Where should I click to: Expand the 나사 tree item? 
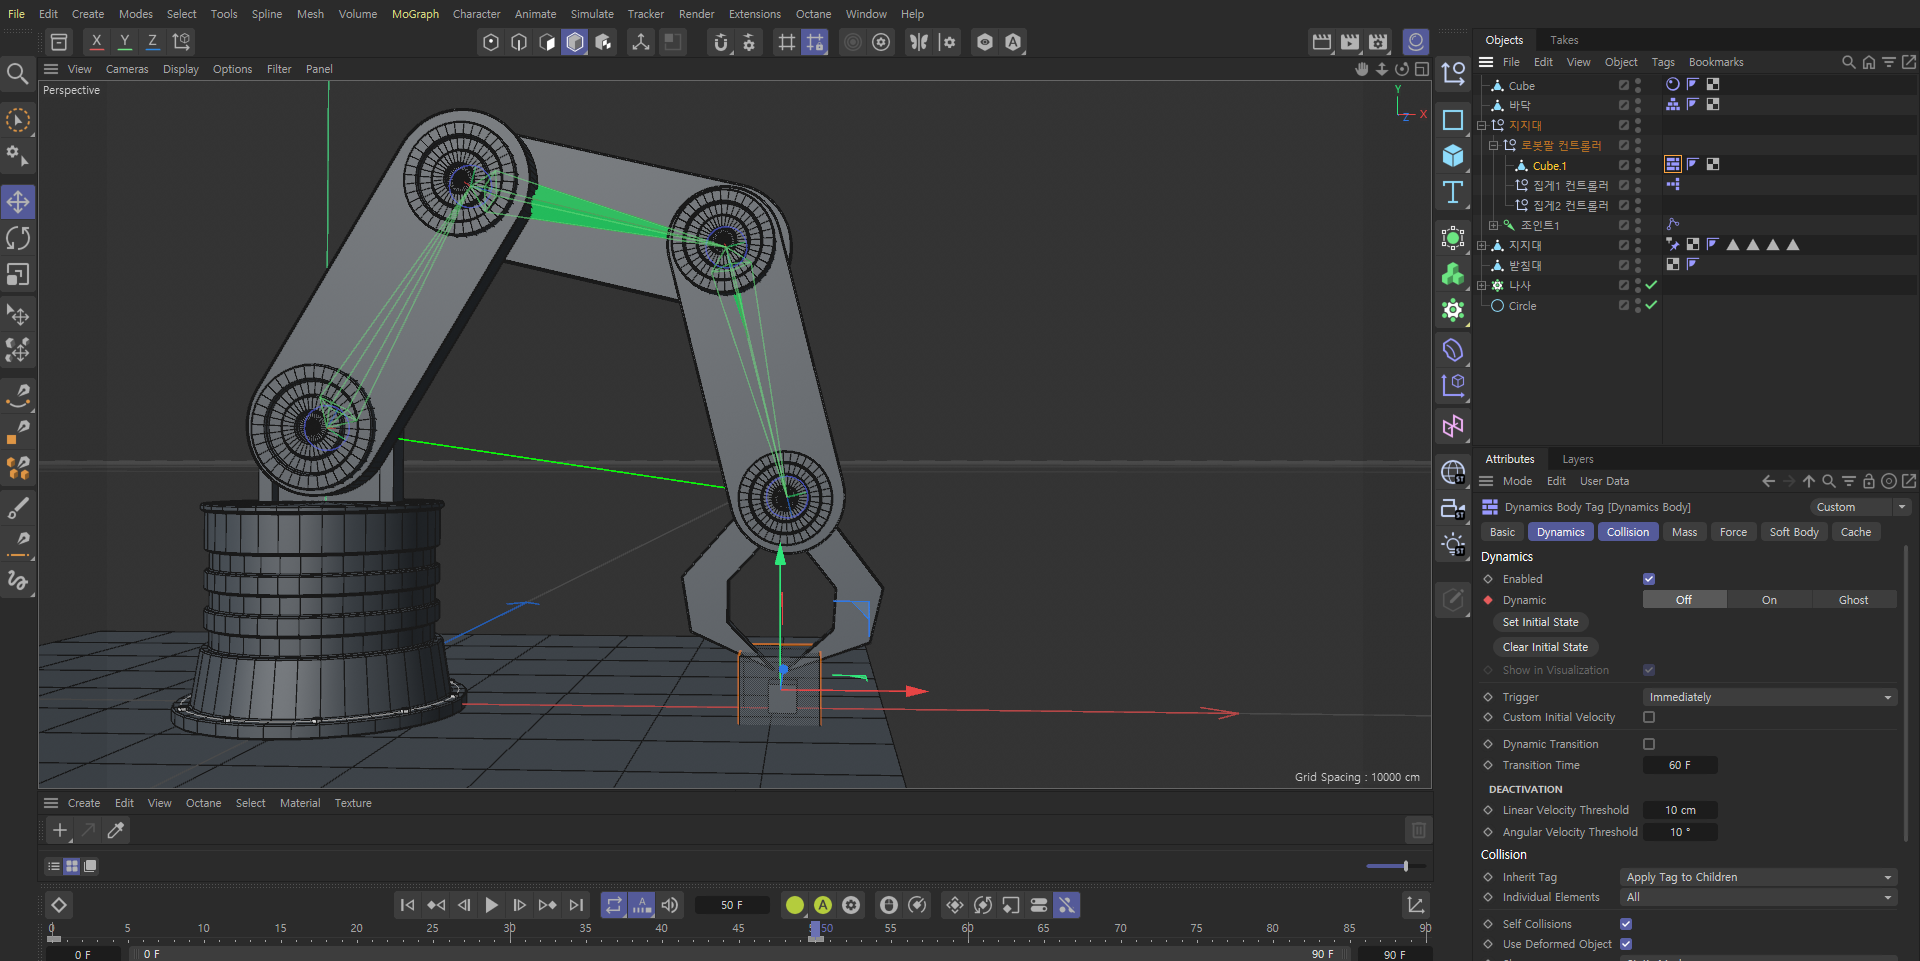click(x=1482, y=285)
